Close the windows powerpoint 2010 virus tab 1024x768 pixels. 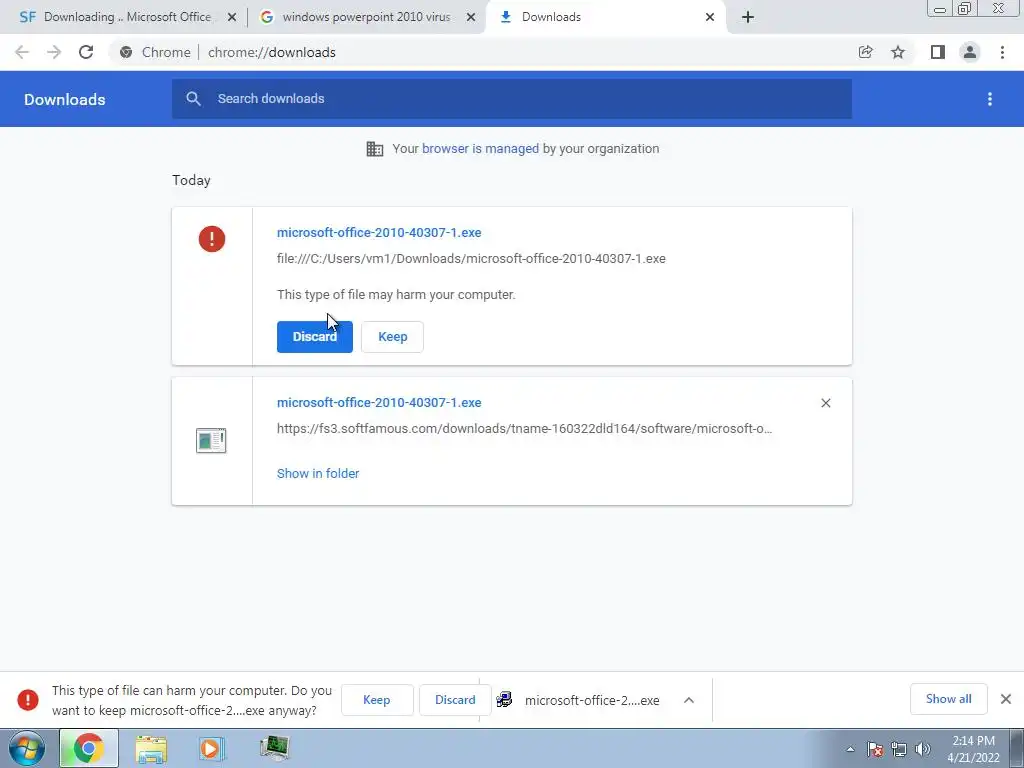pos(470,17)
